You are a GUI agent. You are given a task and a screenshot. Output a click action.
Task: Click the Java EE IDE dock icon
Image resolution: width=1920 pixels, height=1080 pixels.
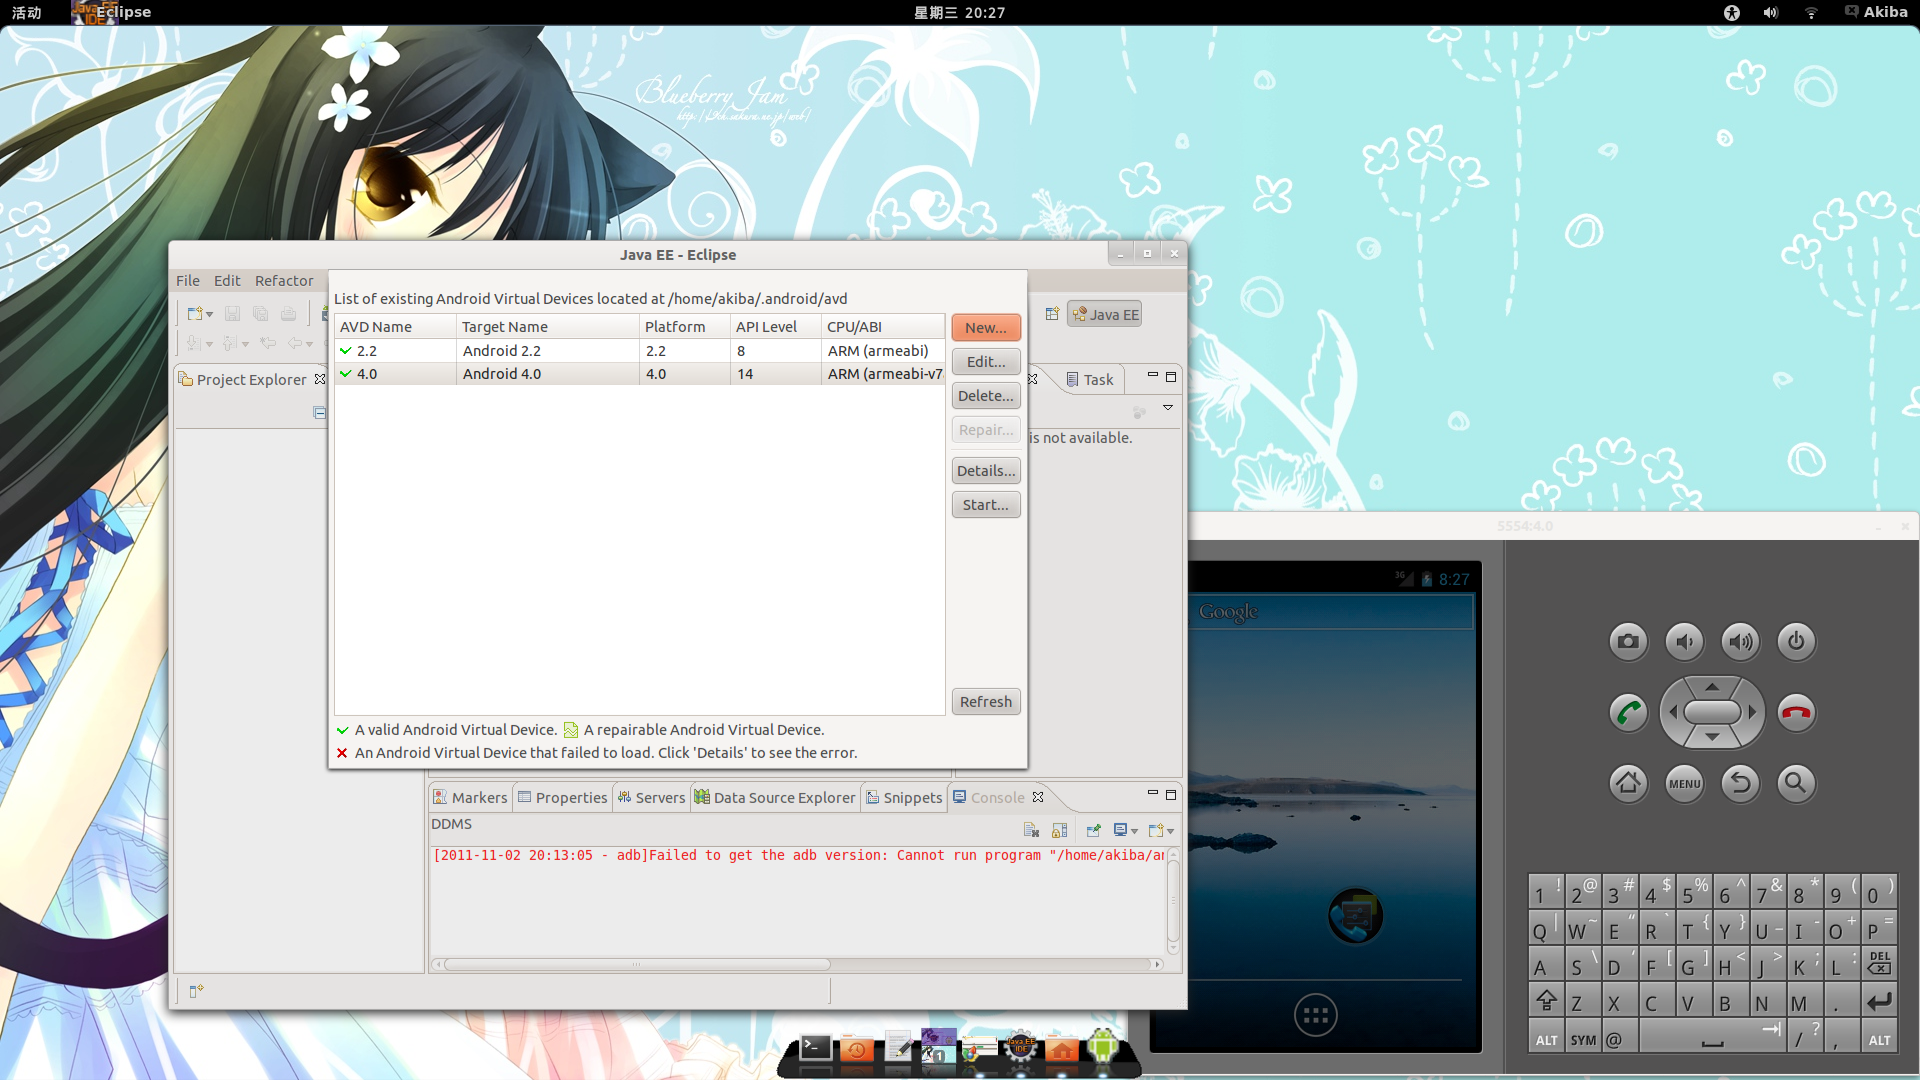pos(1020,1048)
